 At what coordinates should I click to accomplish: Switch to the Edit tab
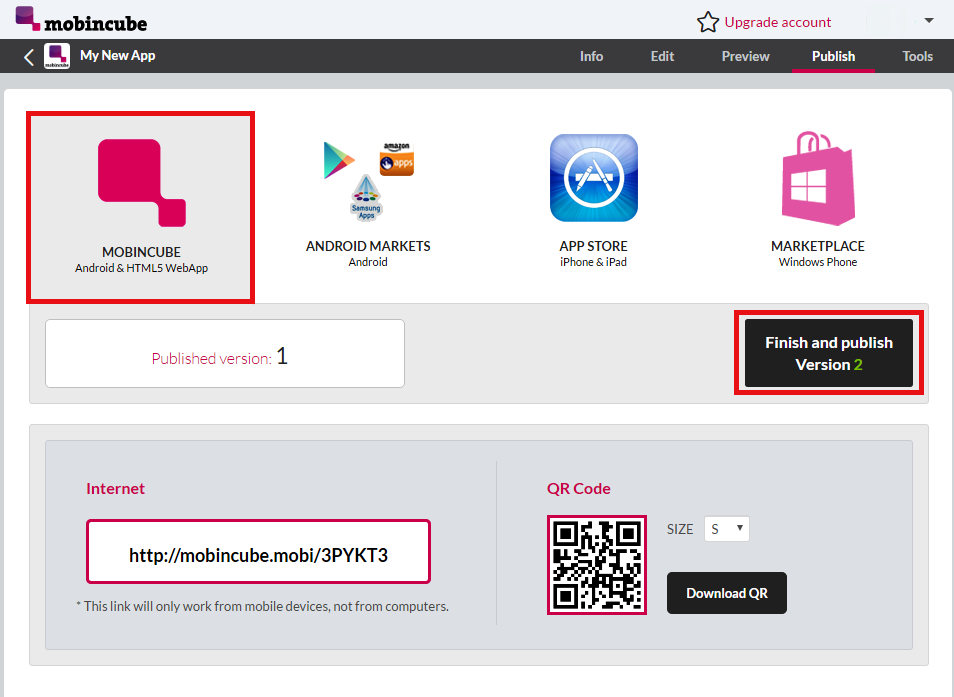click(x=662, y=57)
